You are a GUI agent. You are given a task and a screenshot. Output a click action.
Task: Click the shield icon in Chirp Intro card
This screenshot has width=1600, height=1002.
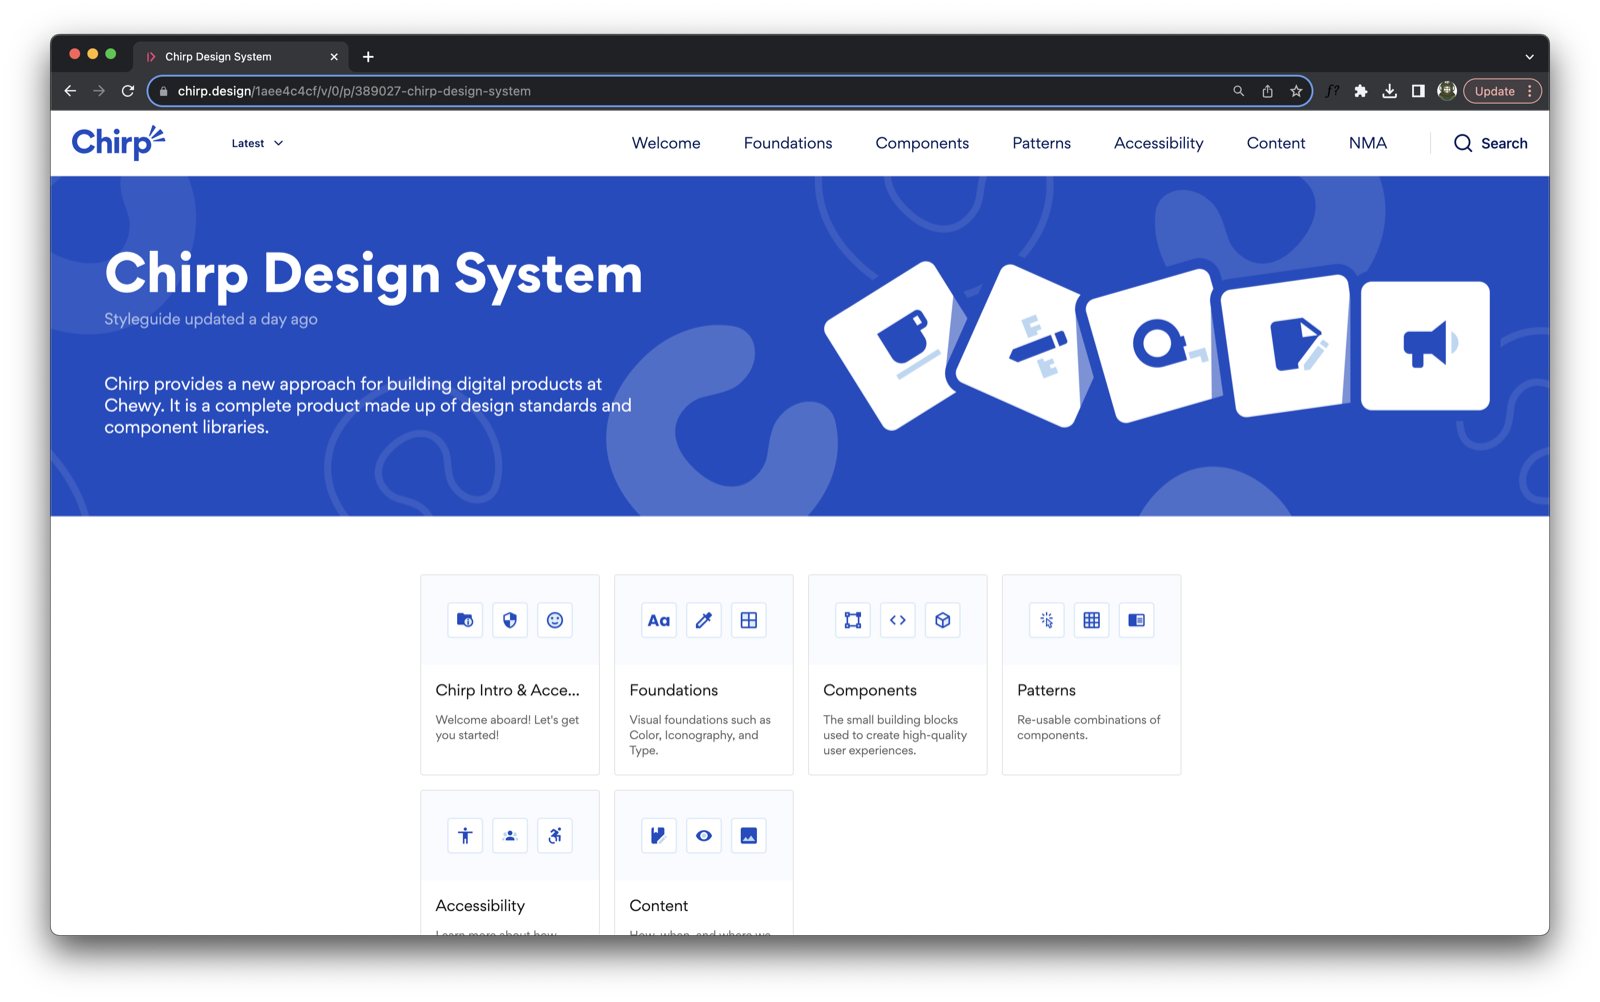tap(510, 620)
